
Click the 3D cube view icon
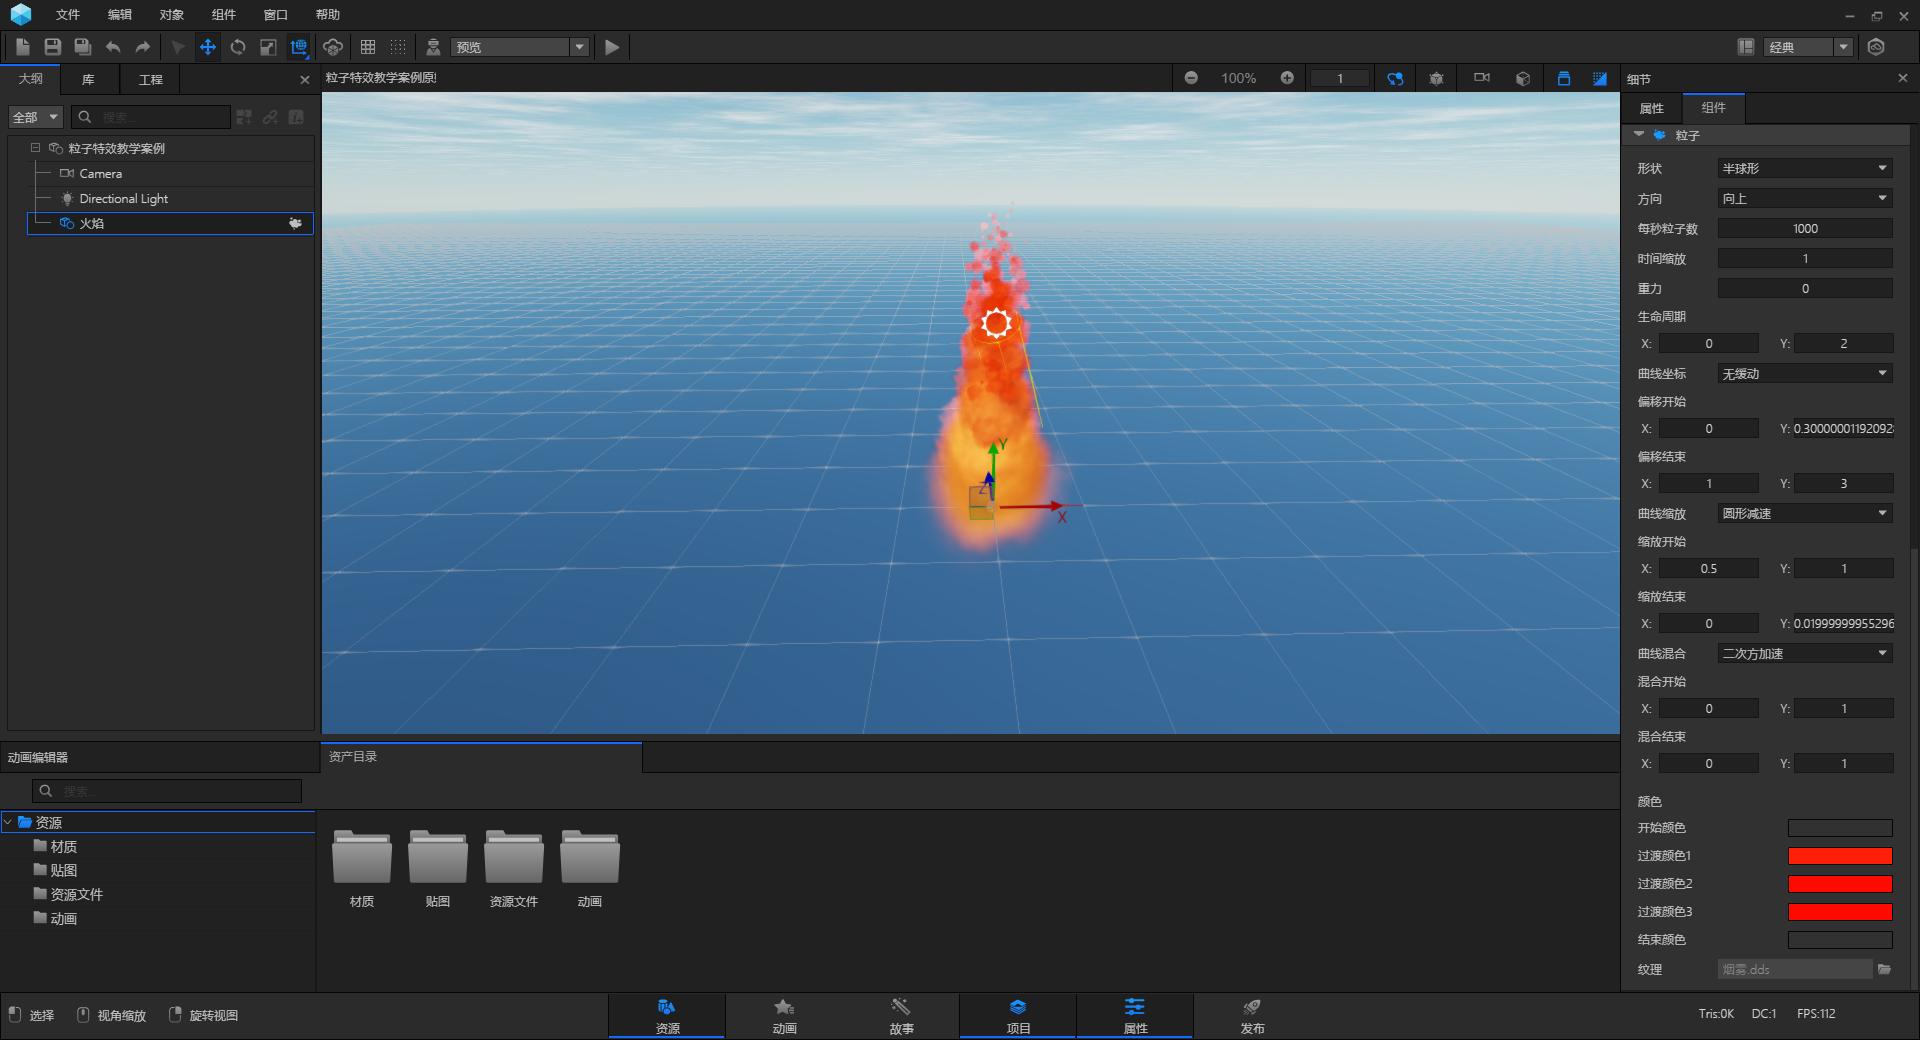[1523, 78]
